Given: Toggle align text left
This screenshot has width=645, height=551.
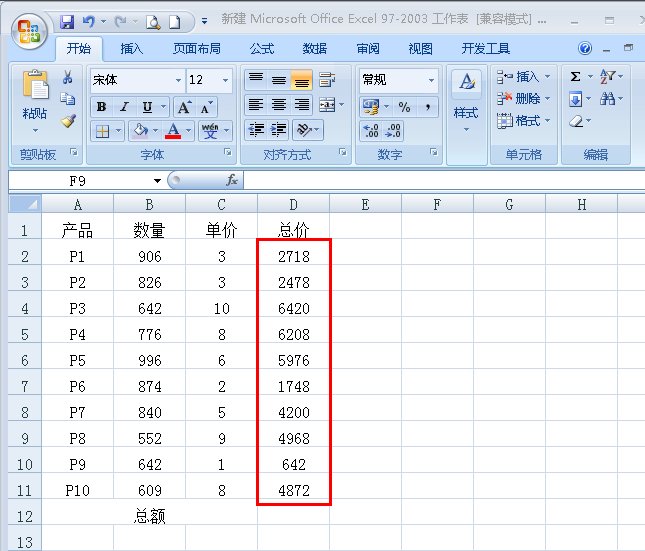Looking at the screenshot, I should [x=256, y=105].
